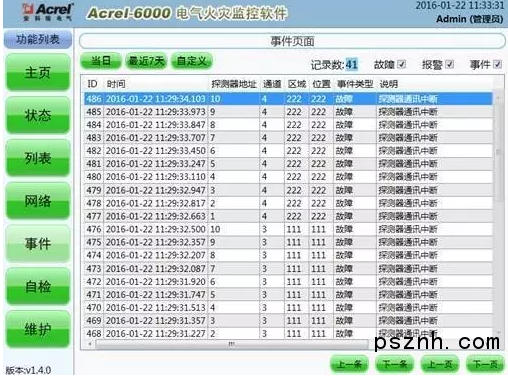Click the horizontal scrollbar thumb of table
This screenshot has width=508, height=380.
pos(232,344)
